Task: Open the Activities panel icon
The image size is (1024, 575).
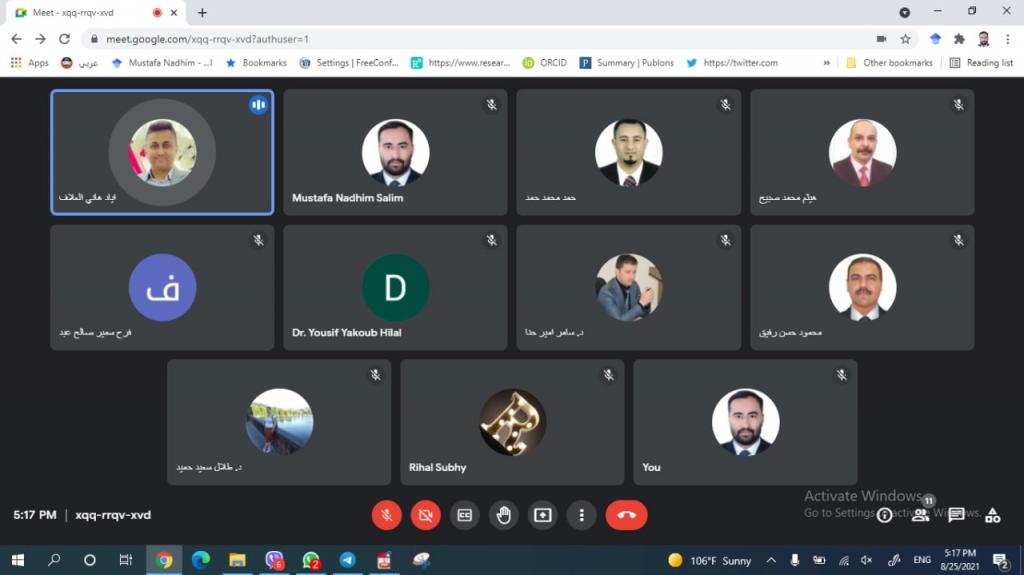Action: click(992, 515)
